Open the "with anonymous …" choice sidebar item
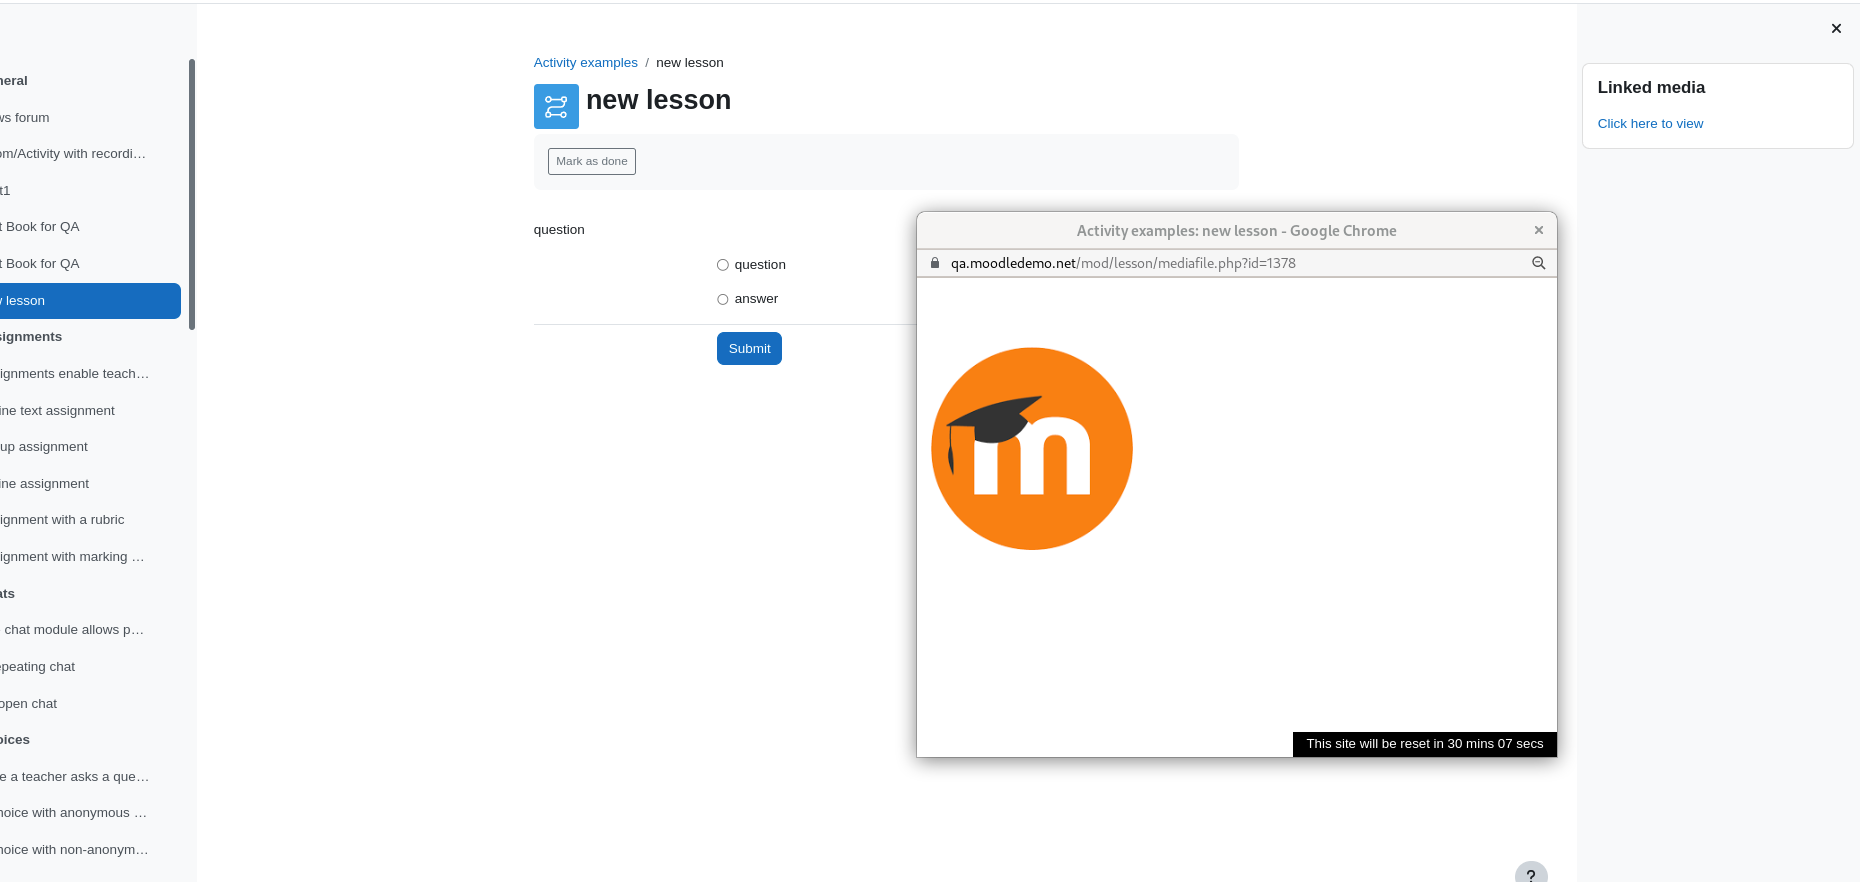 coord(74,813)
